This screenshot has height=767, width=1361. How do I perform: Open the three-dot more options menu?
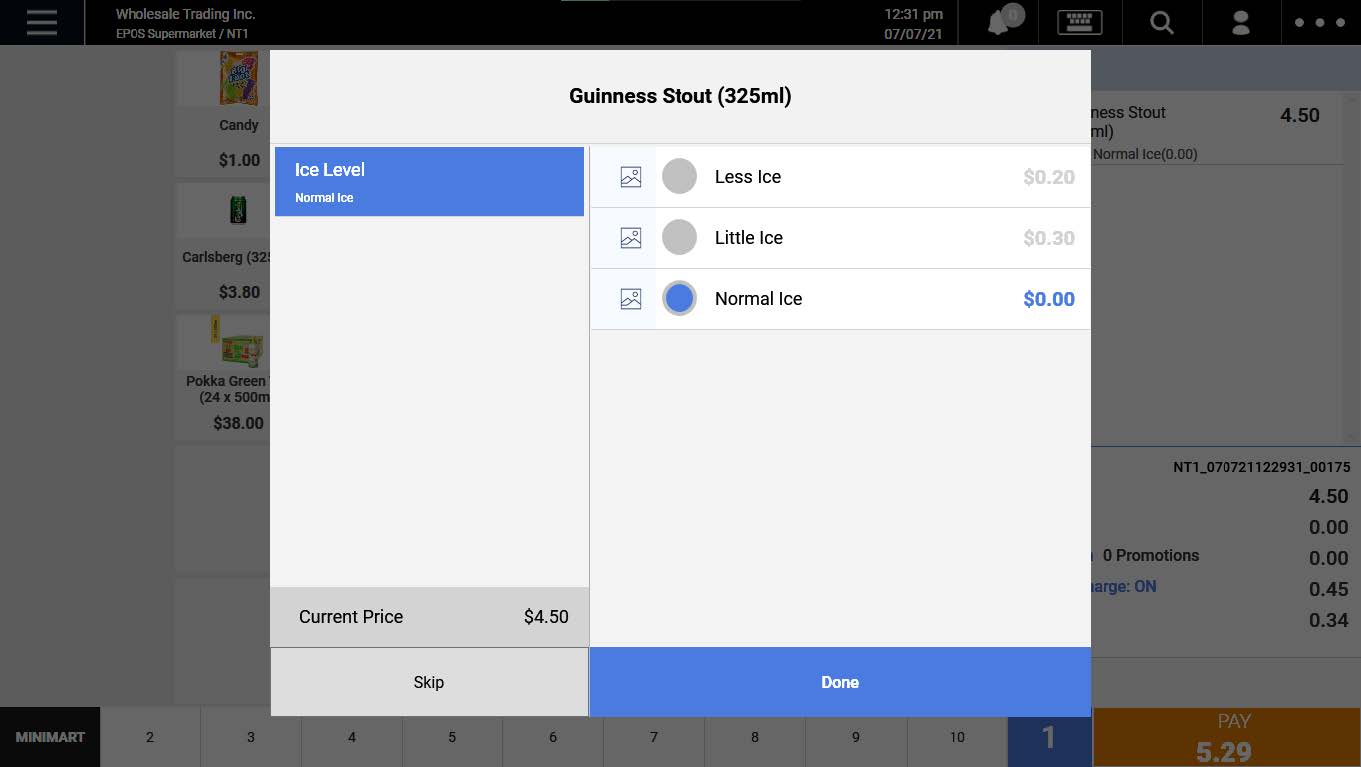(x=1320, y=22)
